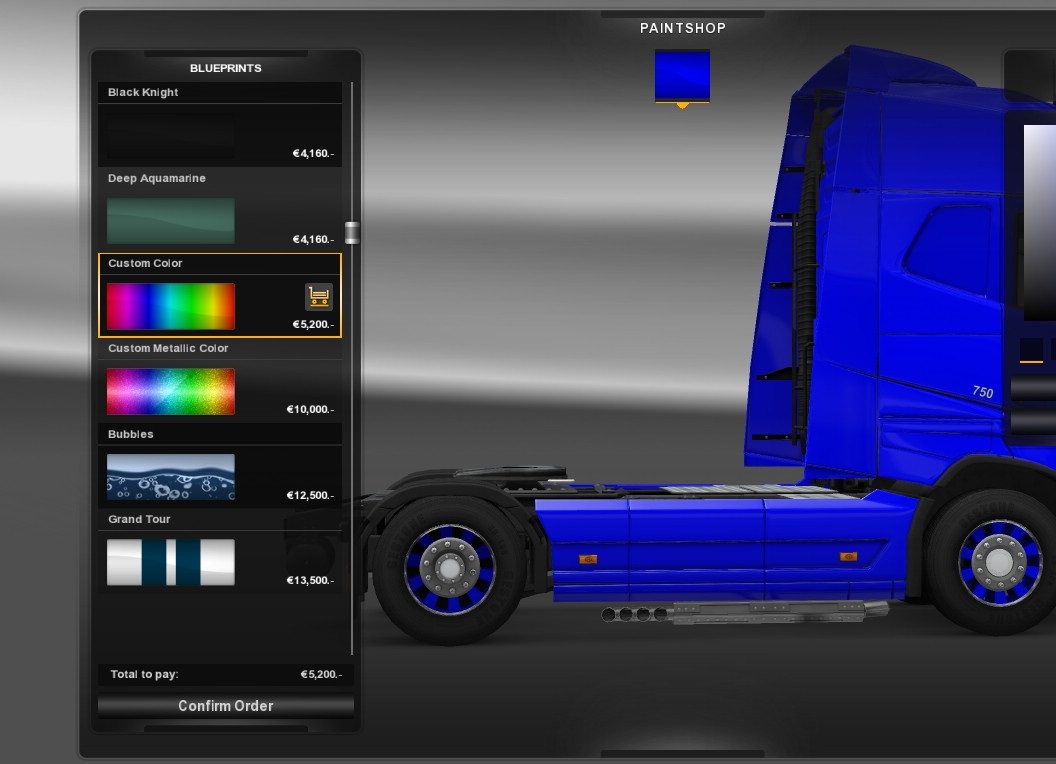Click the Grand Tour label
This screenshot has width=1056, height=764.
point(139,519)
